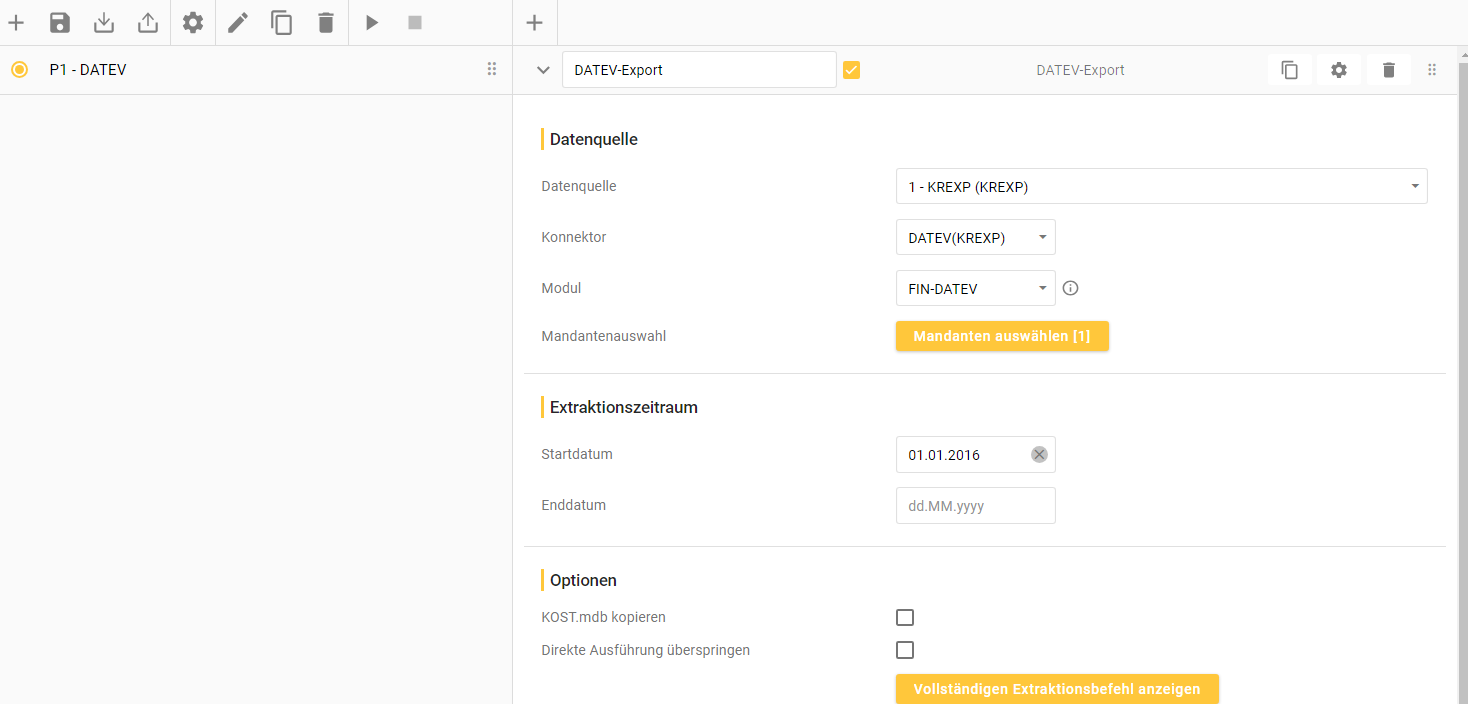The image size is (1468, 704).
Task: Click into the Enddatum date field
Action: [975, 506]
